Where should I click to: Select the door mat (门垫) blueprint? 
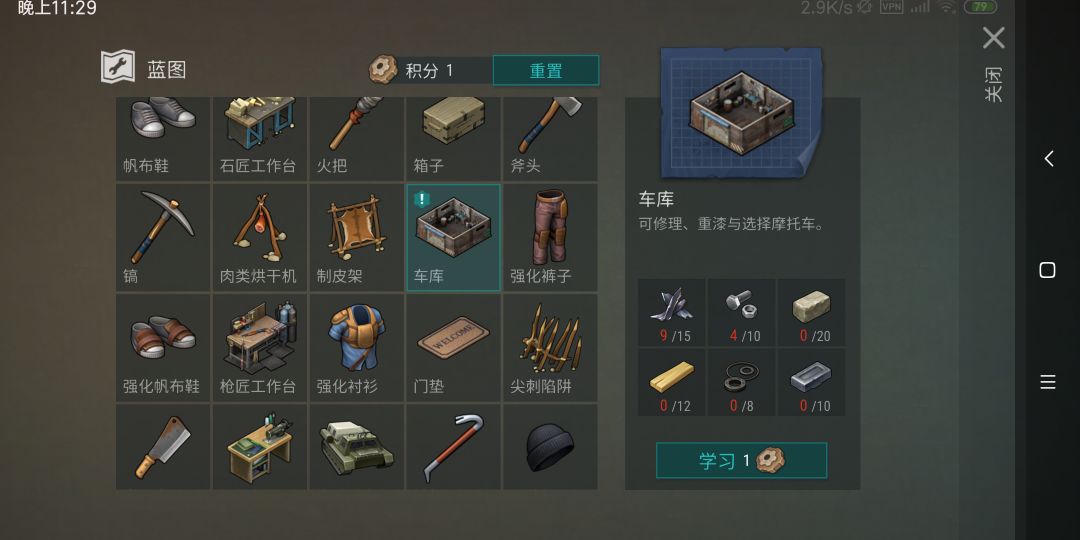point(453,348)
